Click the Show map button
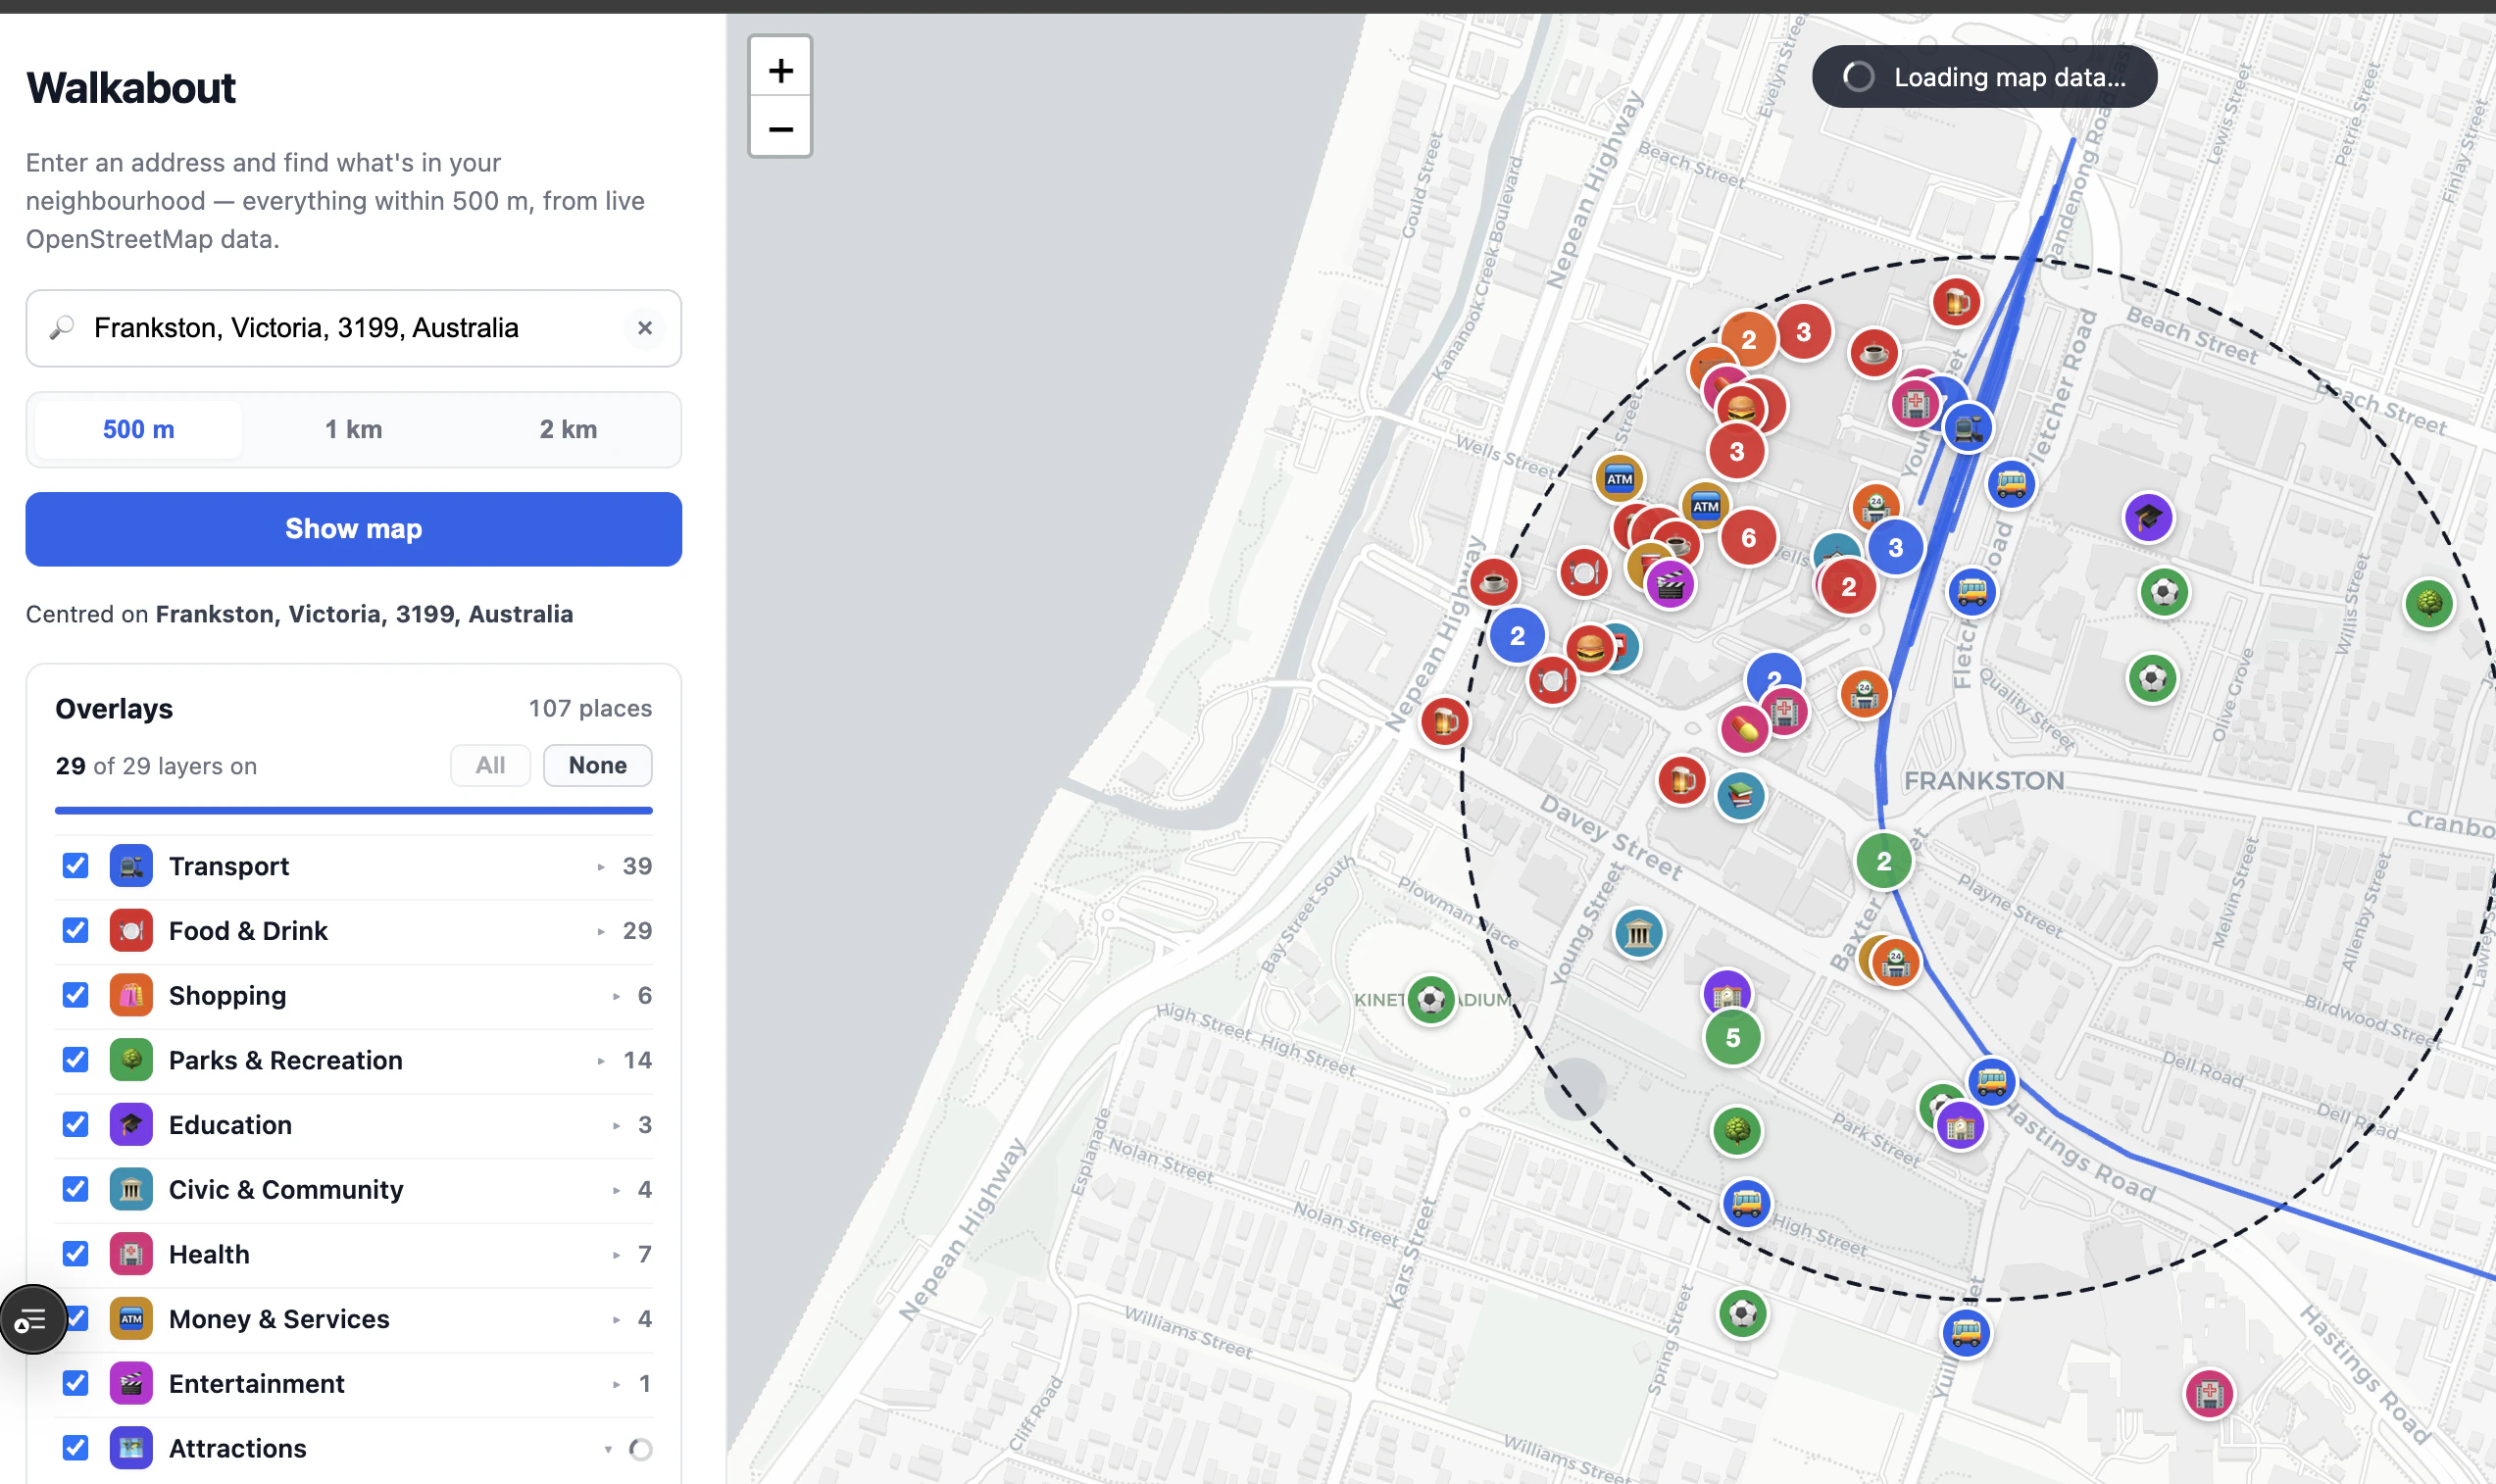This screenshot has width=2496, height=1484. 353,529
